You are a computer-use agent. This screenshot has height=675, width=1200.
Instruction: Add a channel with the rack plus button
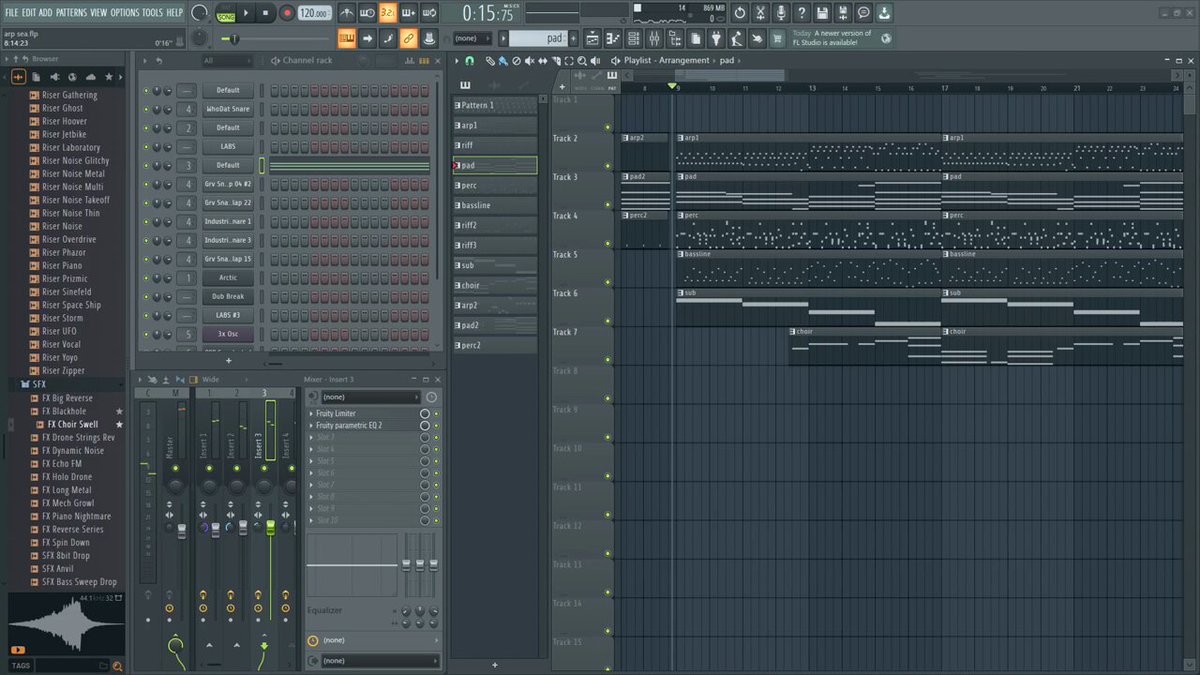228,360
